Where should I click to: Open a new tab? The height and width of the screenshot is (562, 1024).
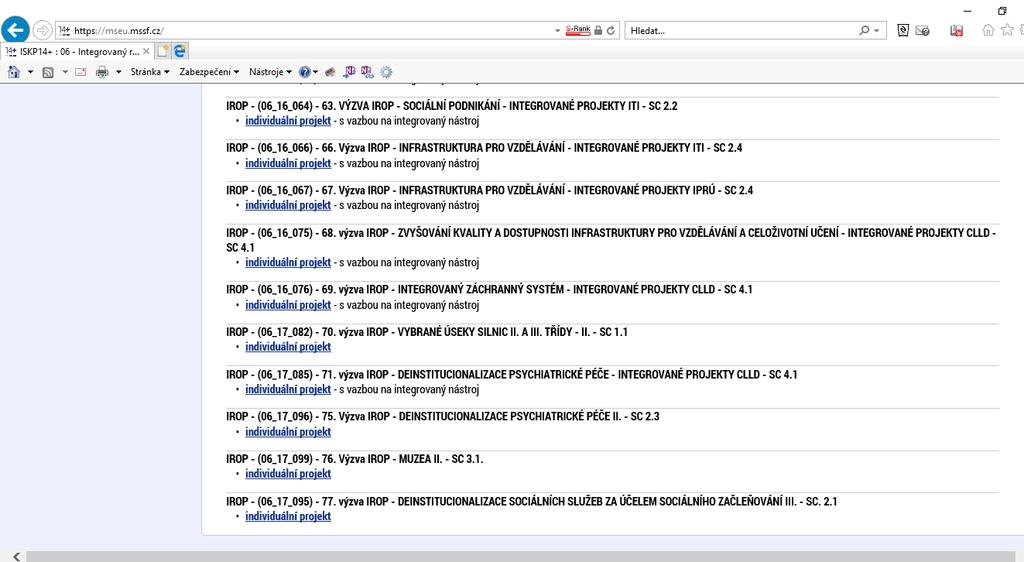163,51
